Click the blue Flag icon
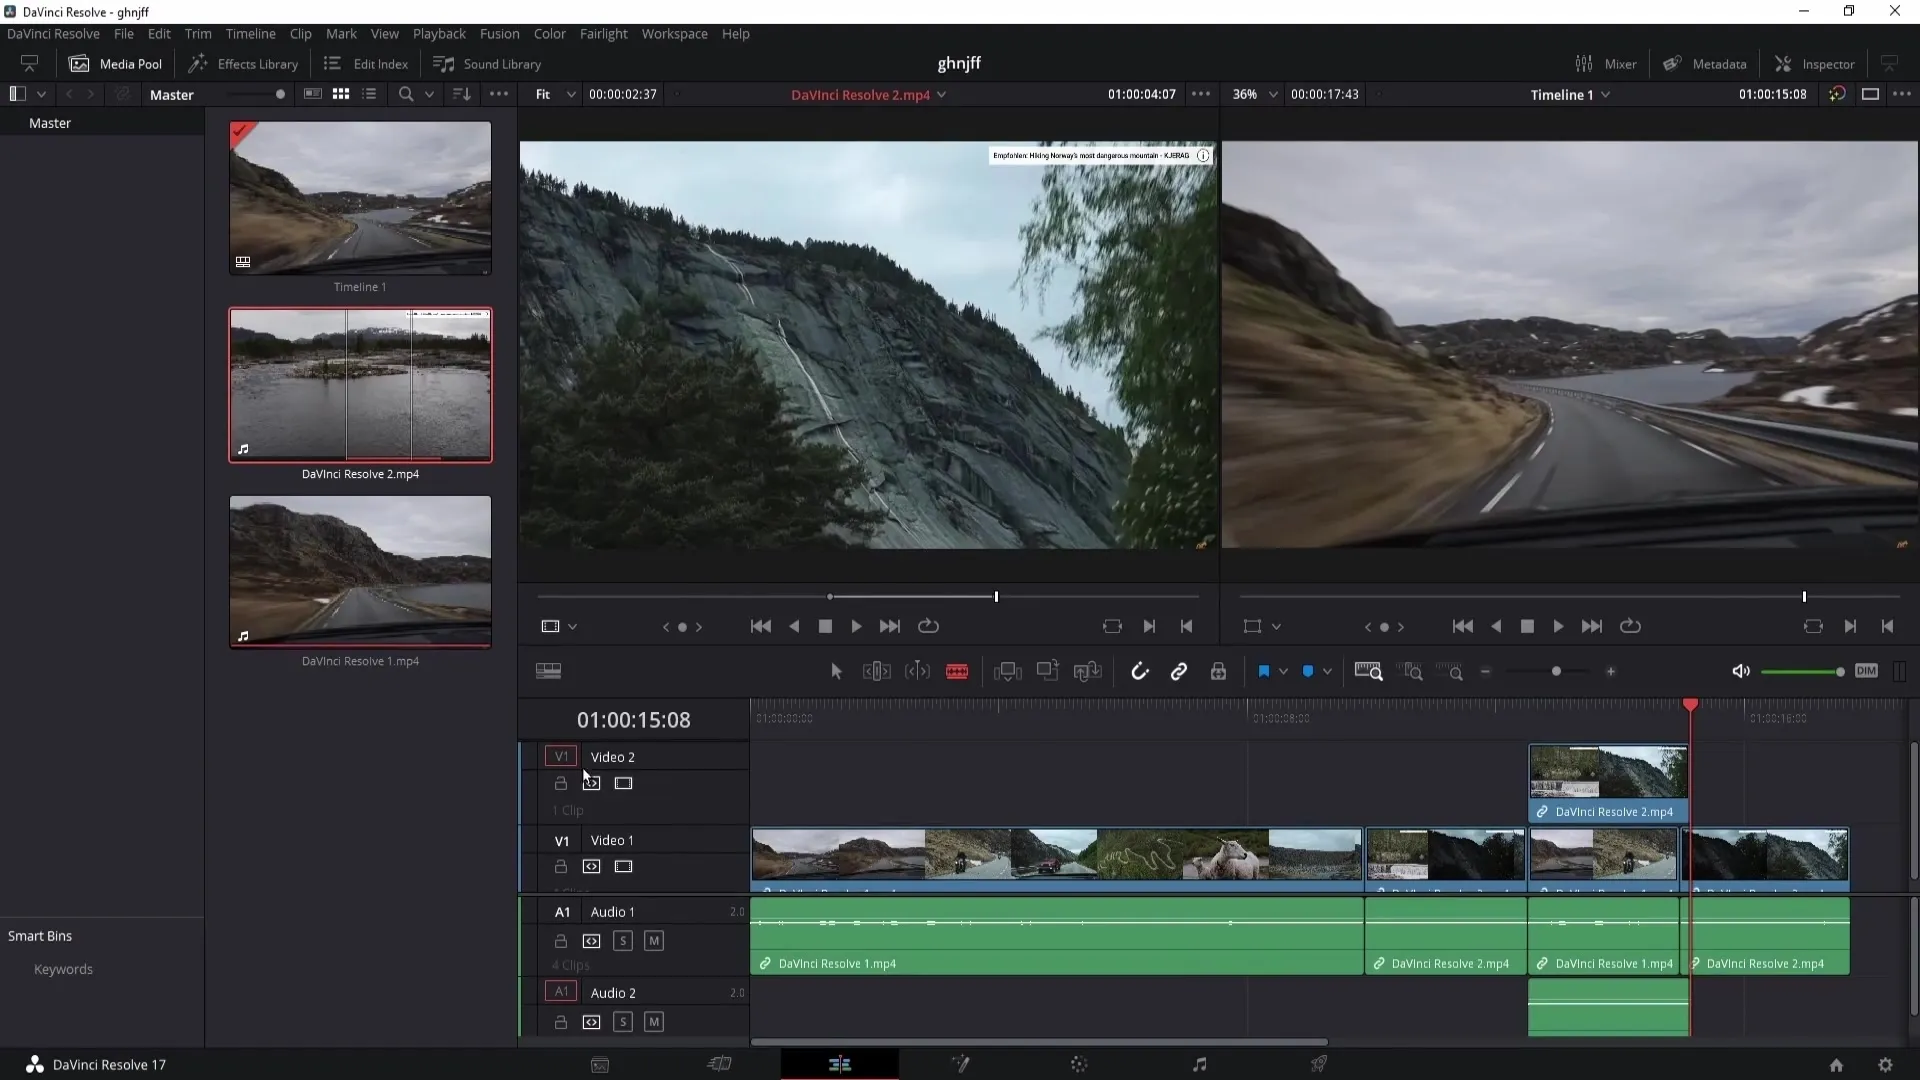1920x1080 pixels. (1264, 672)
